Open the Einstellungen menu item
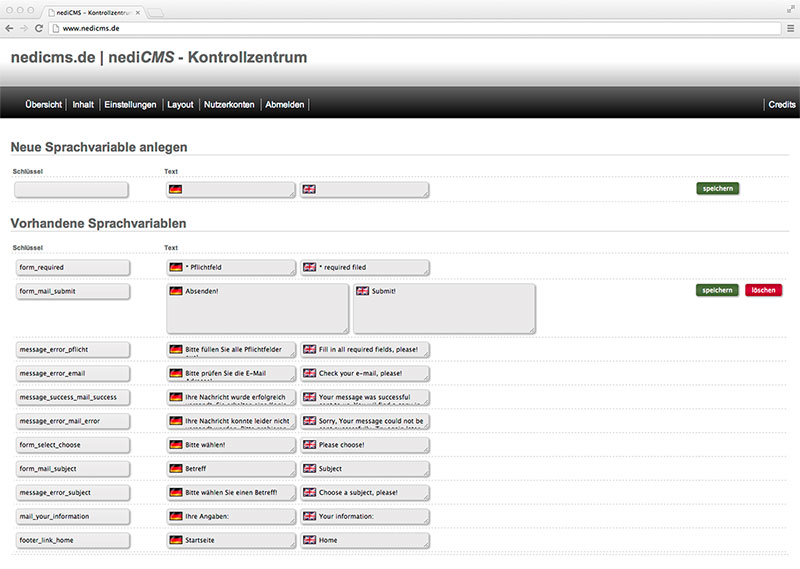 pos(130,105)
